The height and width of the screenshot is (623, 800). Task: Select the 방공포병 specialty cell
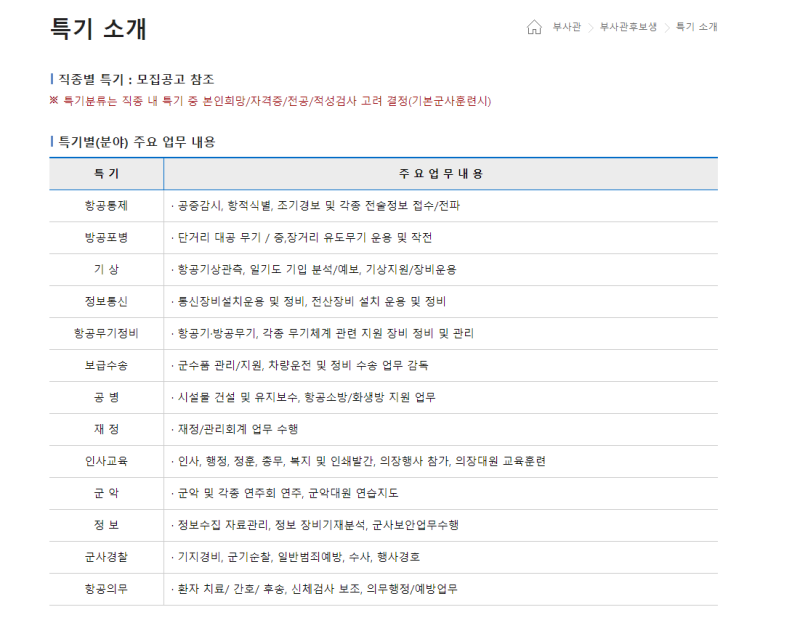tap(106, 238)
